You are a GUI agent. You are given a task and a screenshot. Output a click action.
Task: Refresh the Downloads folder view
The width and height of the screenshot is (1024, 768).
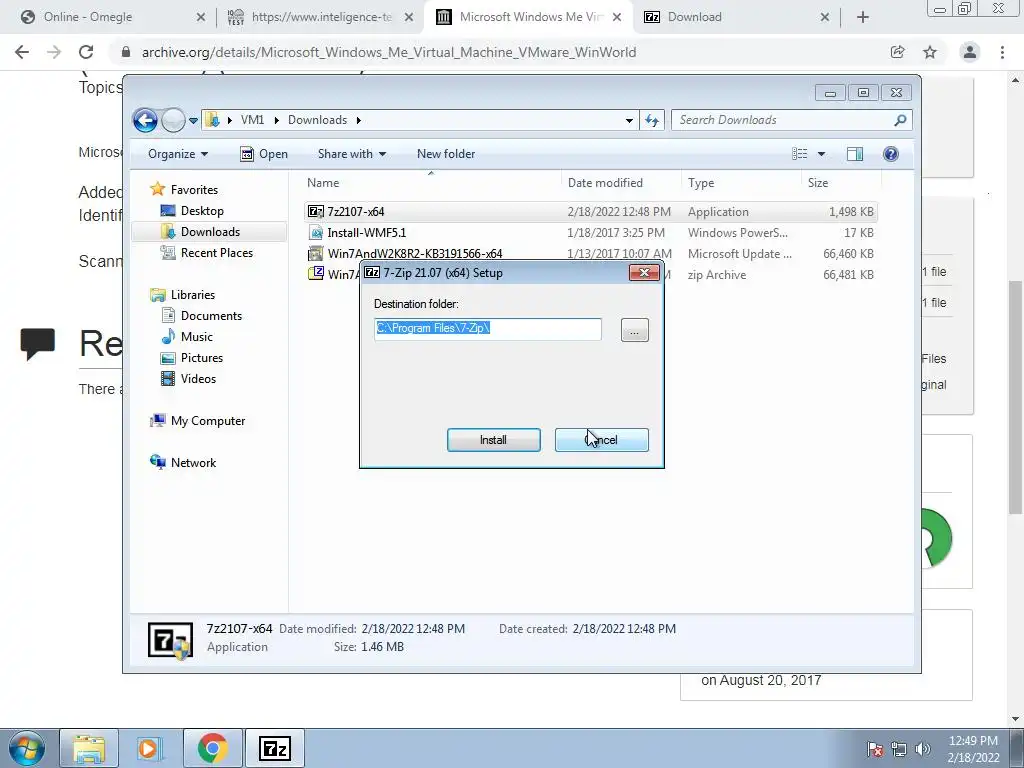click(652, 120)
